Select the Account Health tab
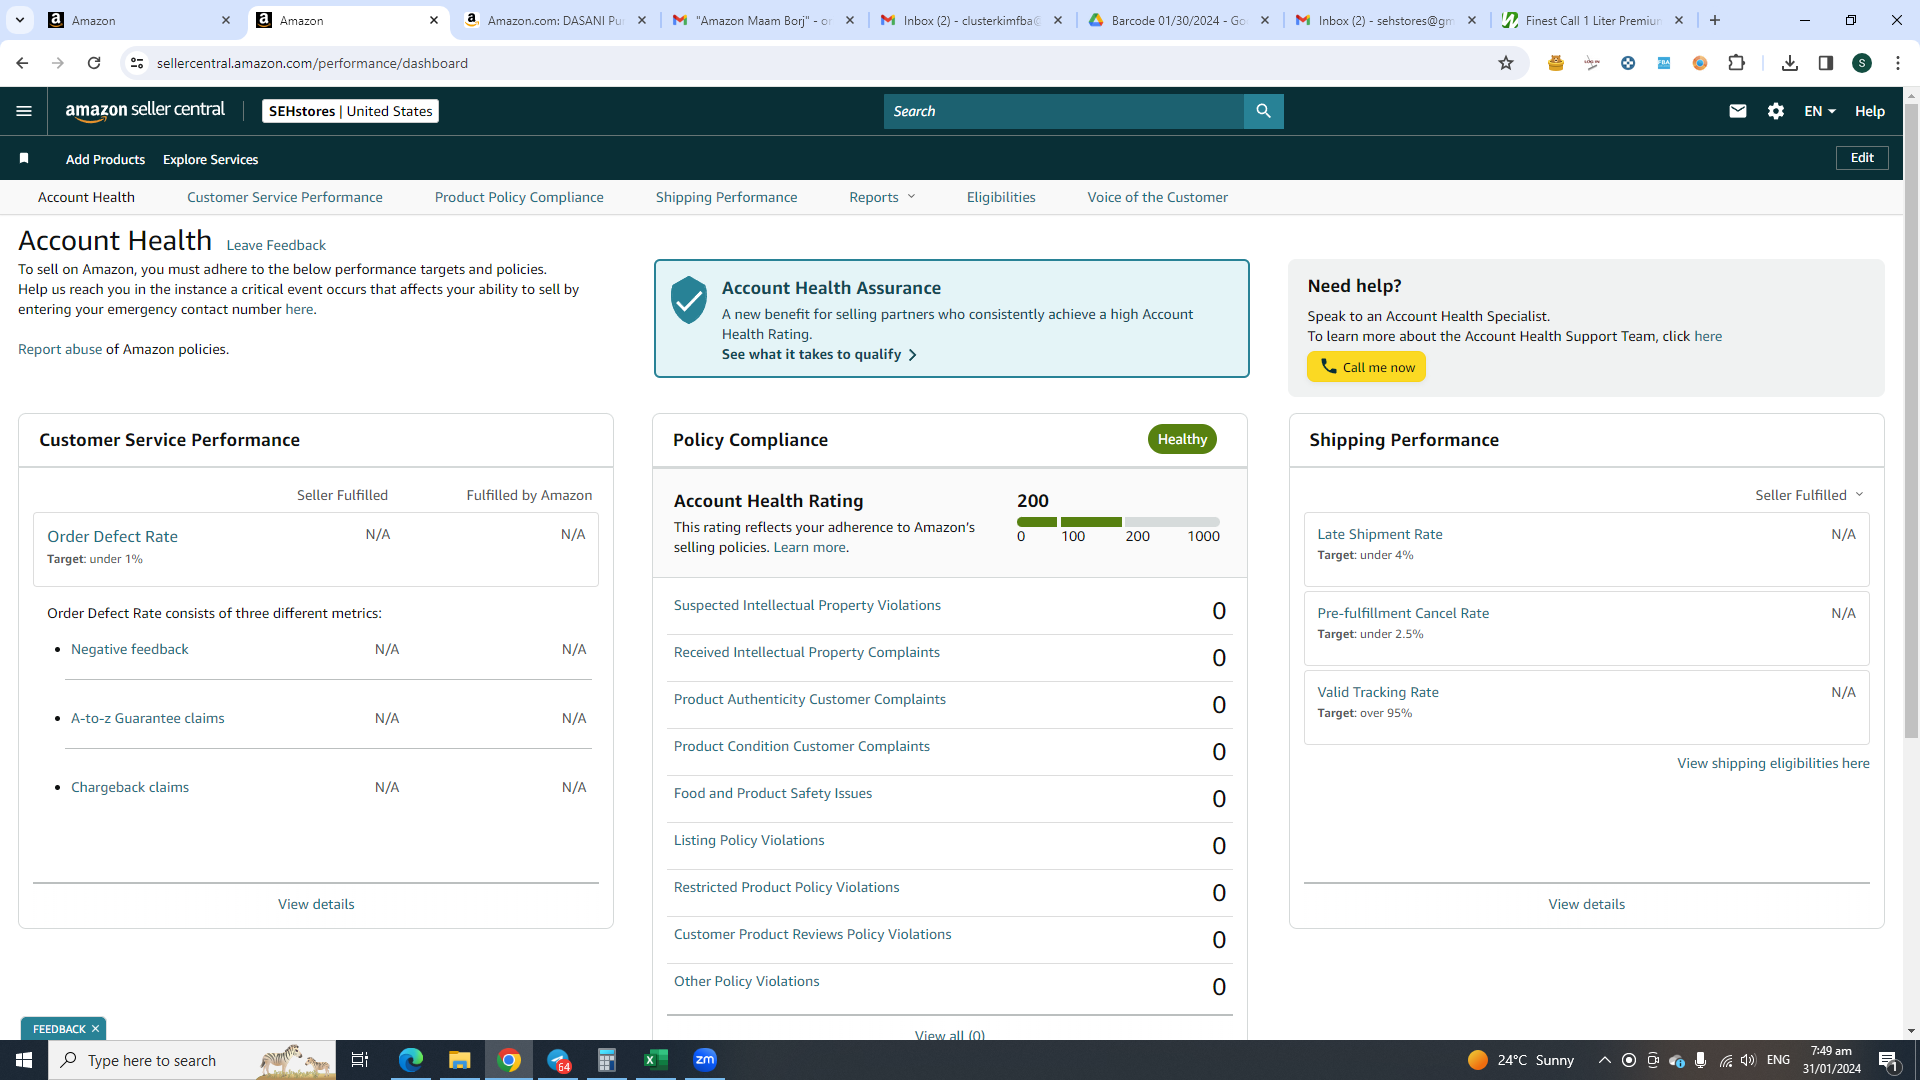The width and height of the screenshot is (1920, 1080). [x=86, y=197]
